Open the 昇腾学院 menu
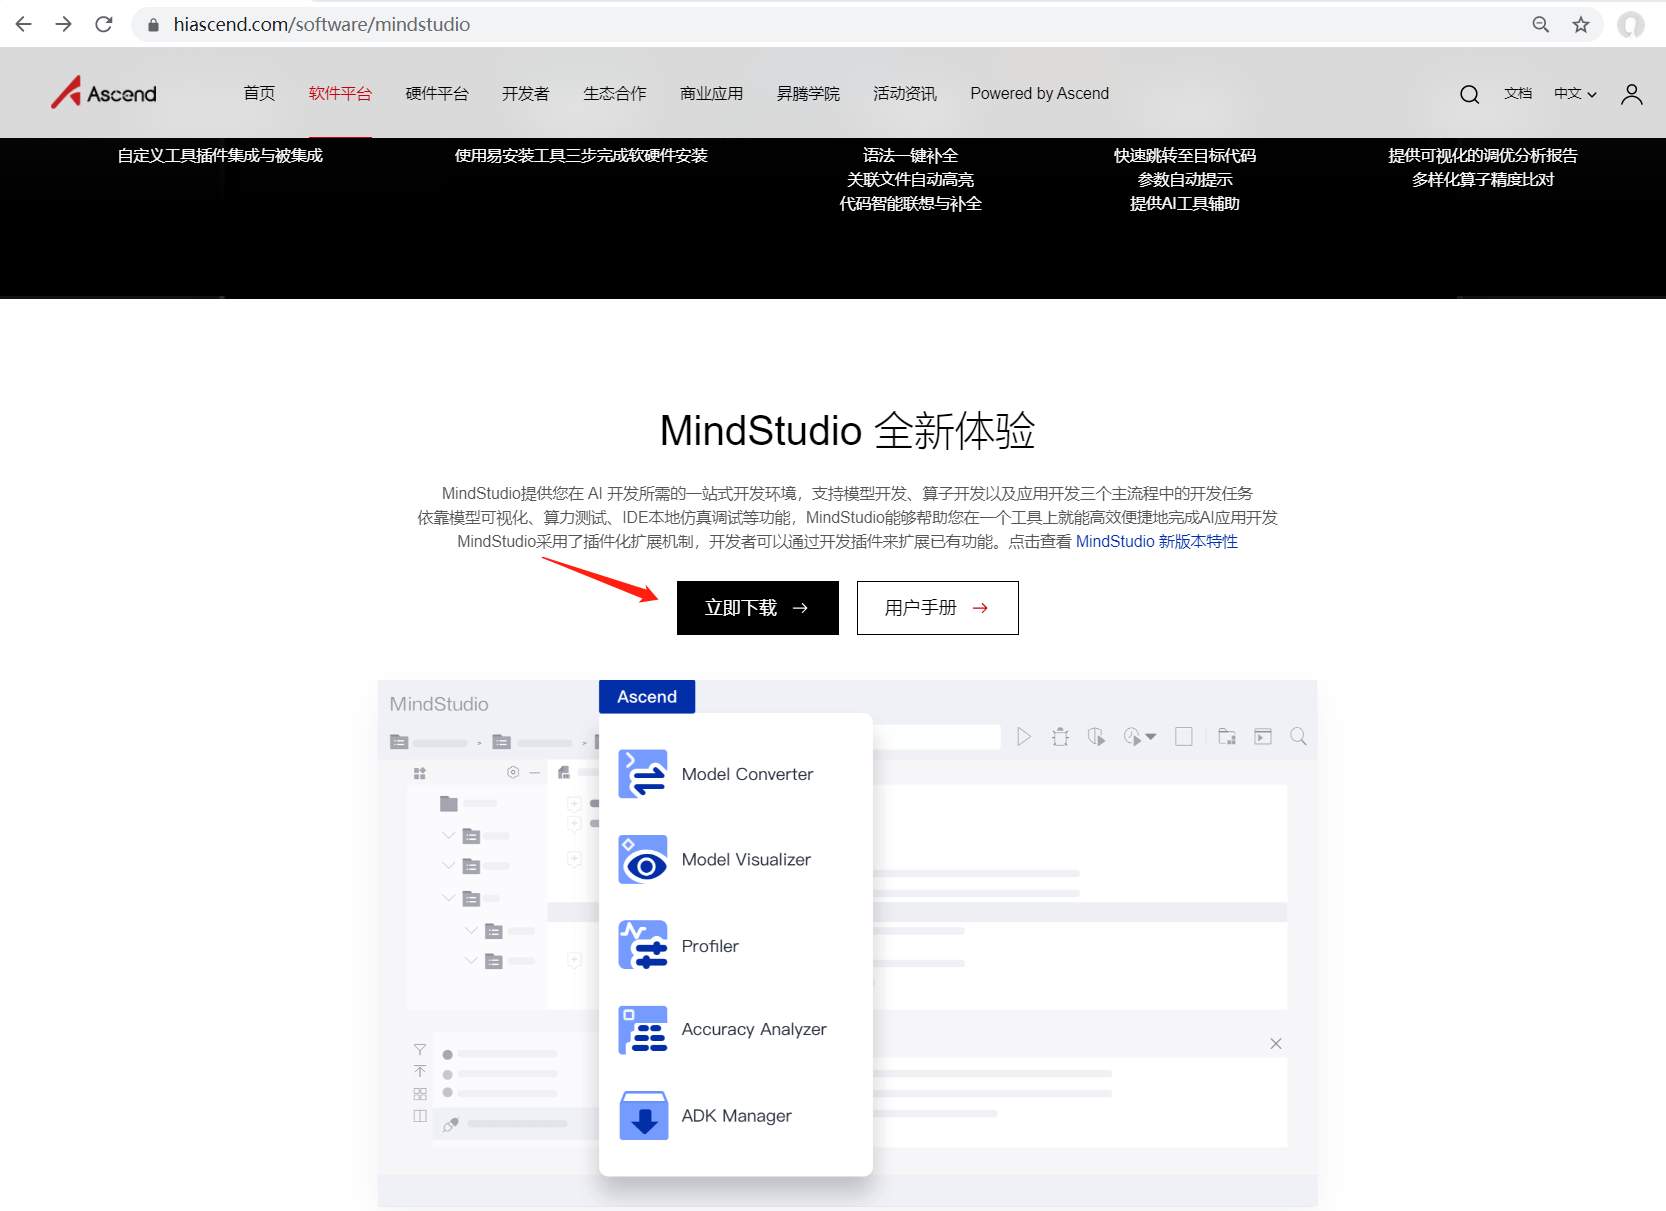 tap(808, 93)
